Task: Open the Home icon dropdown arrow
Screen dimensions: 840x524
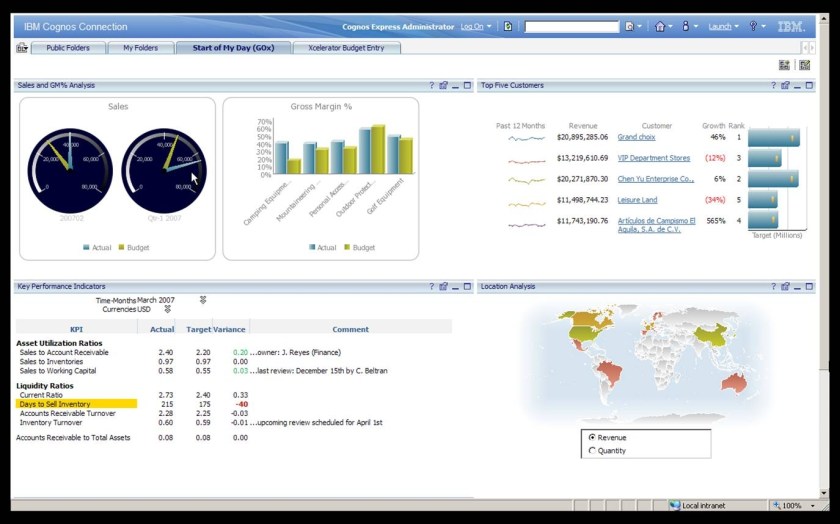Action: pyautogui.click(x=670, y=27)
